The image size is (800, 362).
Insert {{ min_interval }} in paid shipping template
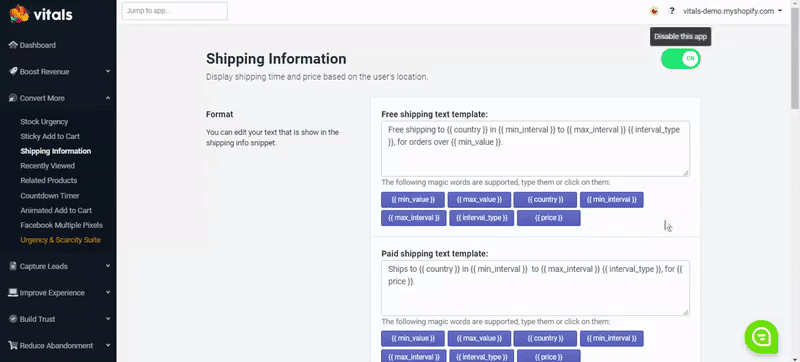coord(612,339)
